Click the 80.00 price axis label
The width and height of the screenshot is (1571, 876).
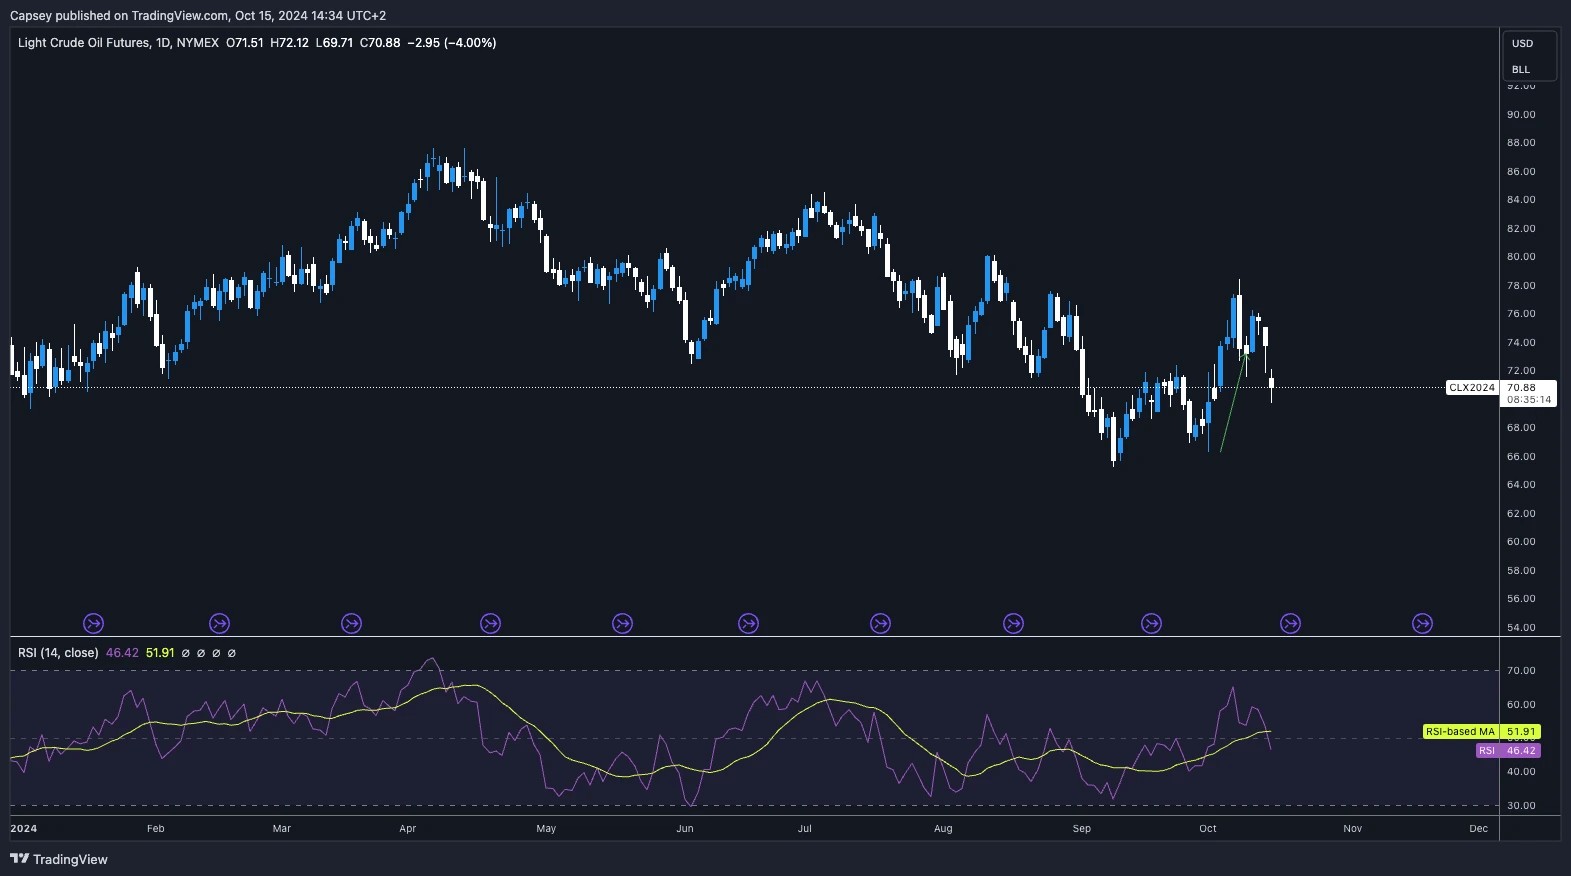(x=1521, y=257)
